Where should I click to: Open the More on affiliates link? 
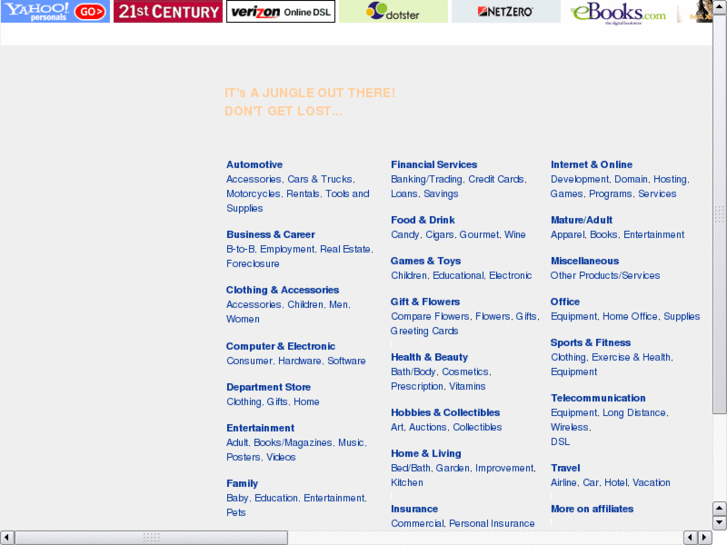tap(591, 509)
